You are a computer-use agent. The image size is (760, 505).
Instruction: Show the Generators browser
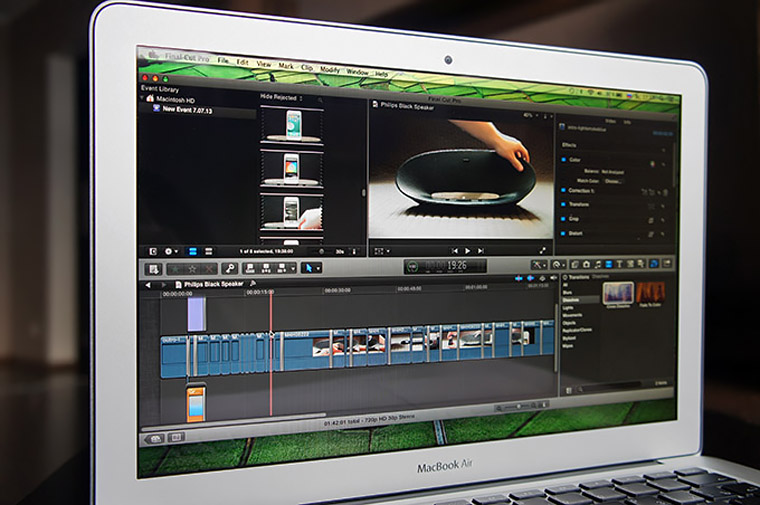pyautogui.click(x=631, y=264)
